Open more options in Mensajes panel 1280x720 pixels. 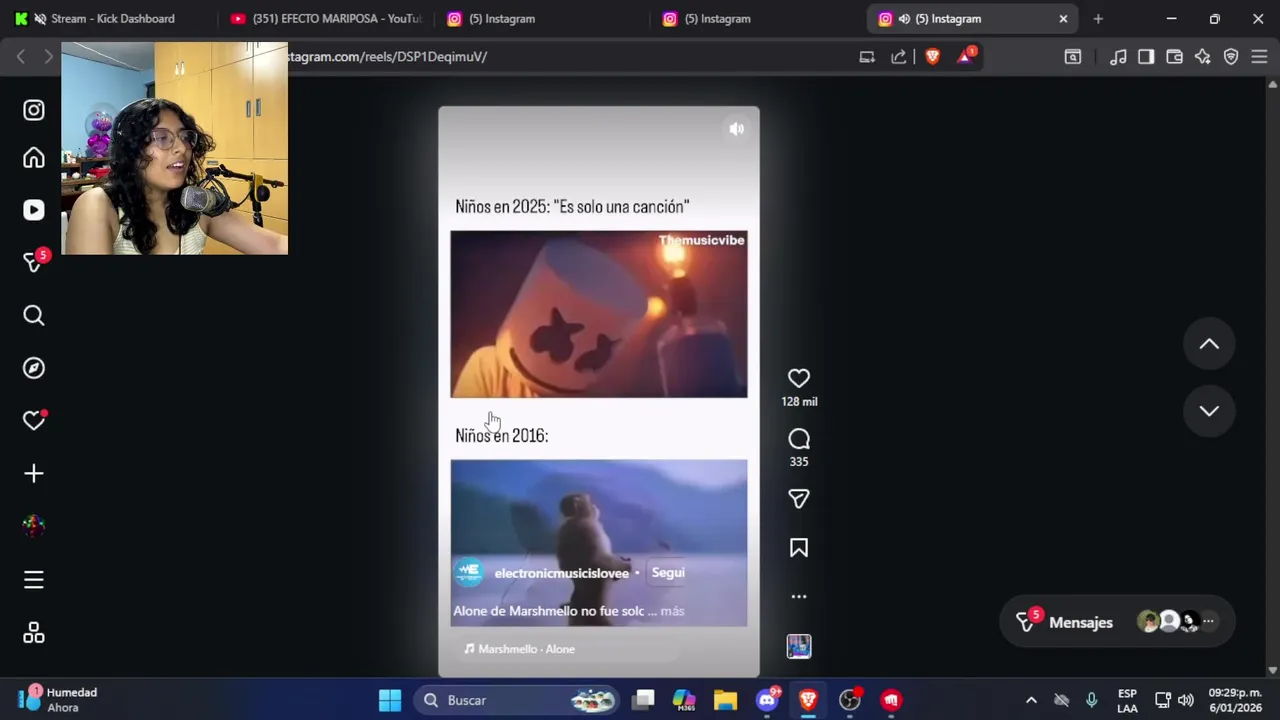(x=1208, y=622)
